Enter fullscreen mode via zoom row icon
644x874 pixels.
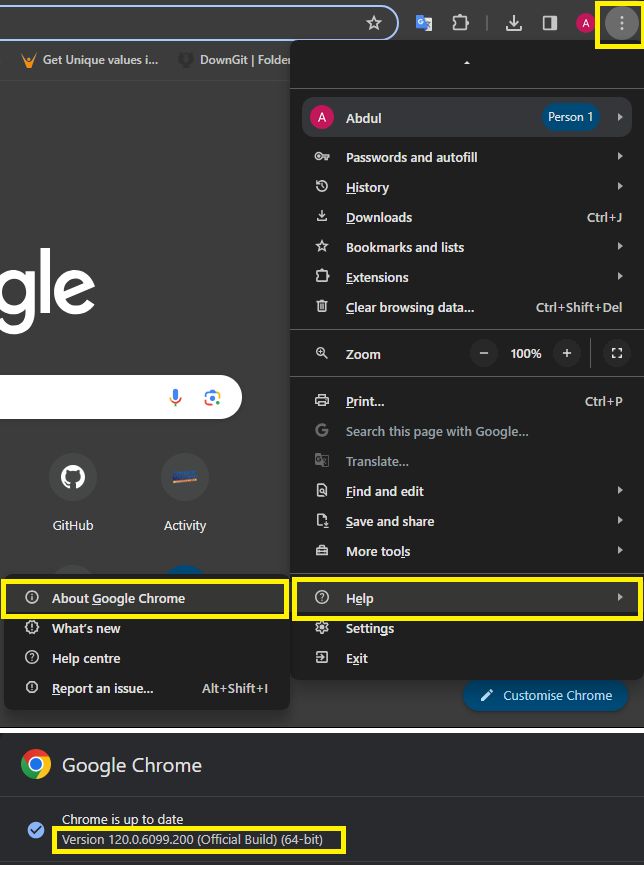click(617, 353)
